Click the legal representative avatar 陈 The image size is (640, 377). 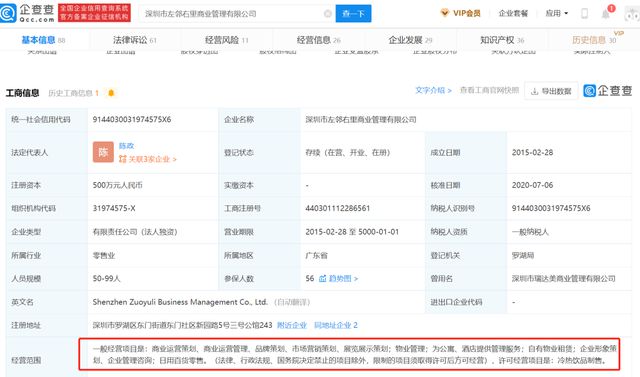pyautogui.click(x=103, y=152)
